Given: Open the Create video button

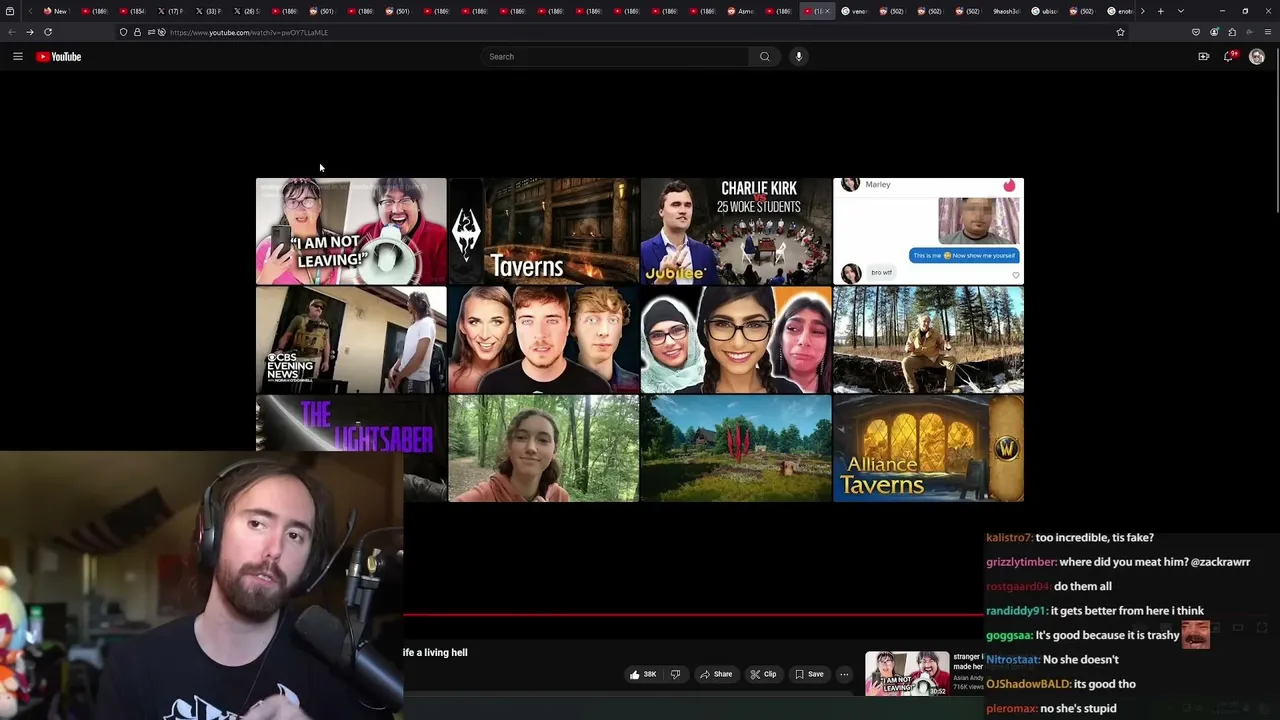Looking at the screenshot, I should 1204,57.
